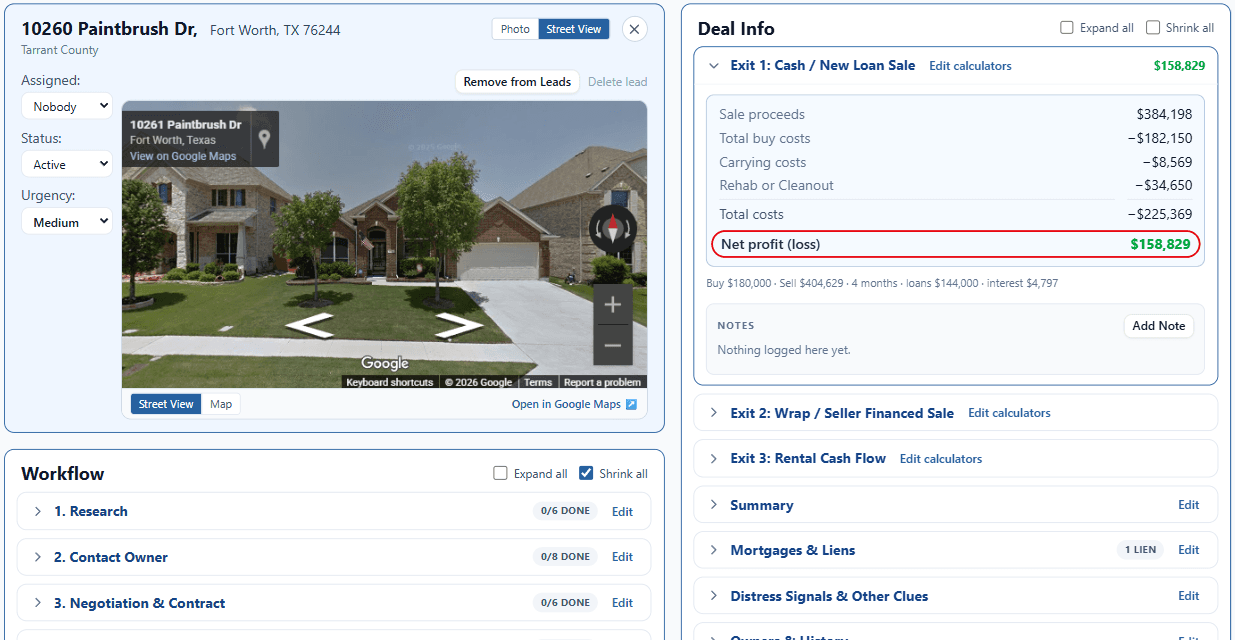
Task: Switch to the Map tab
Action: click(221, 404)
